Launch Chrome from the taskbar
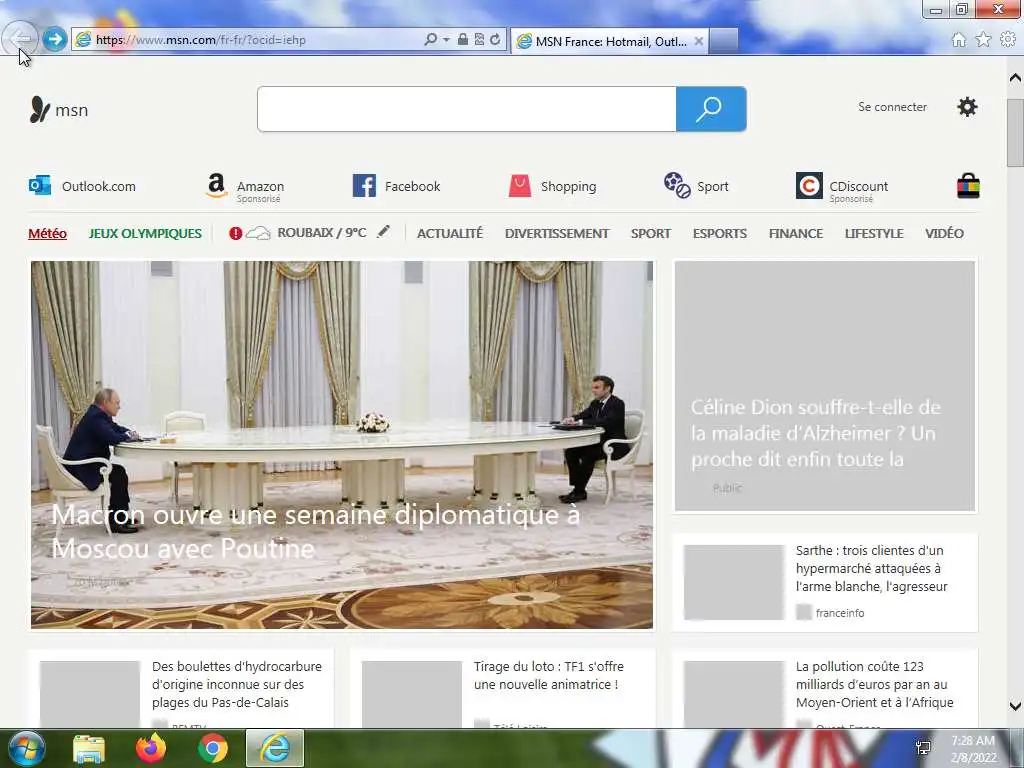 [x=213, y=748]
